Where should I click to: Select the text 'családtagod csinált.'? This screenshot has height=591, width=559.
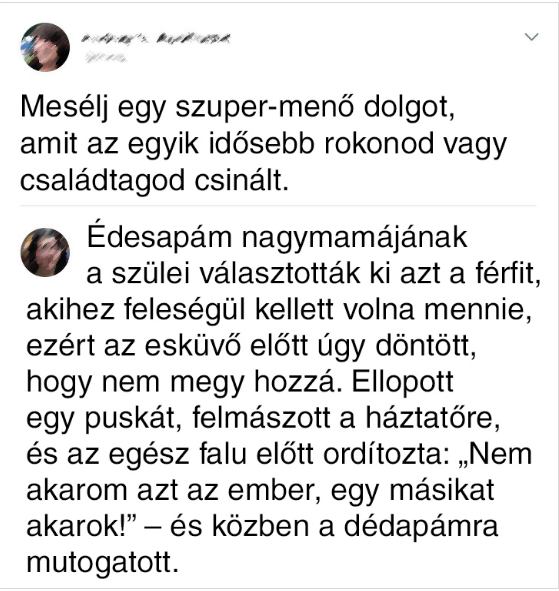(x=155, y=181)
